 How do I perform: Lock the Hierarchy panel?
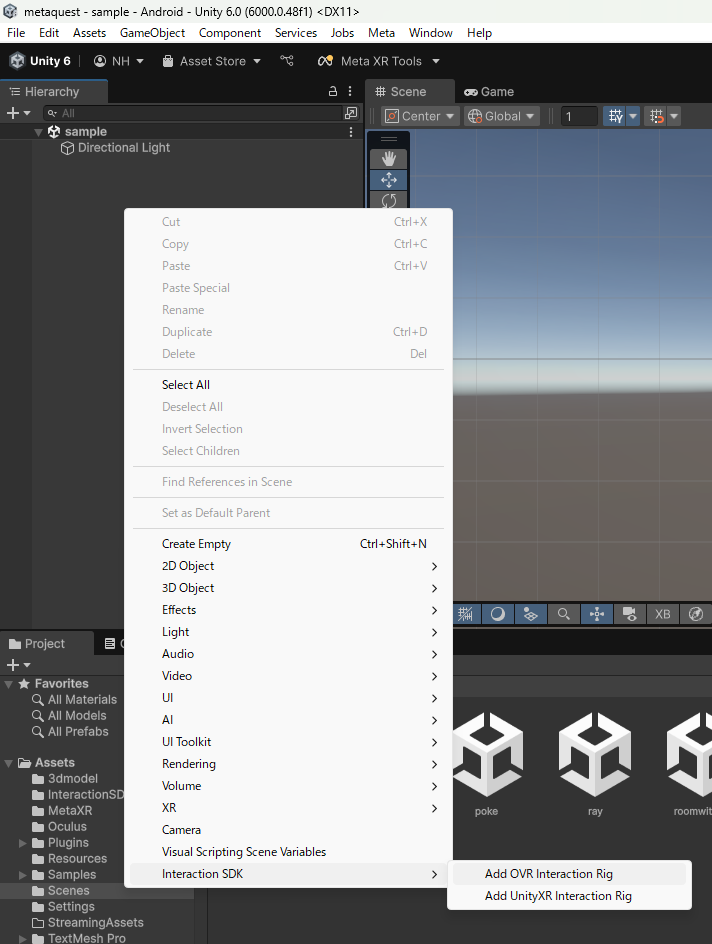pos(333,92)
